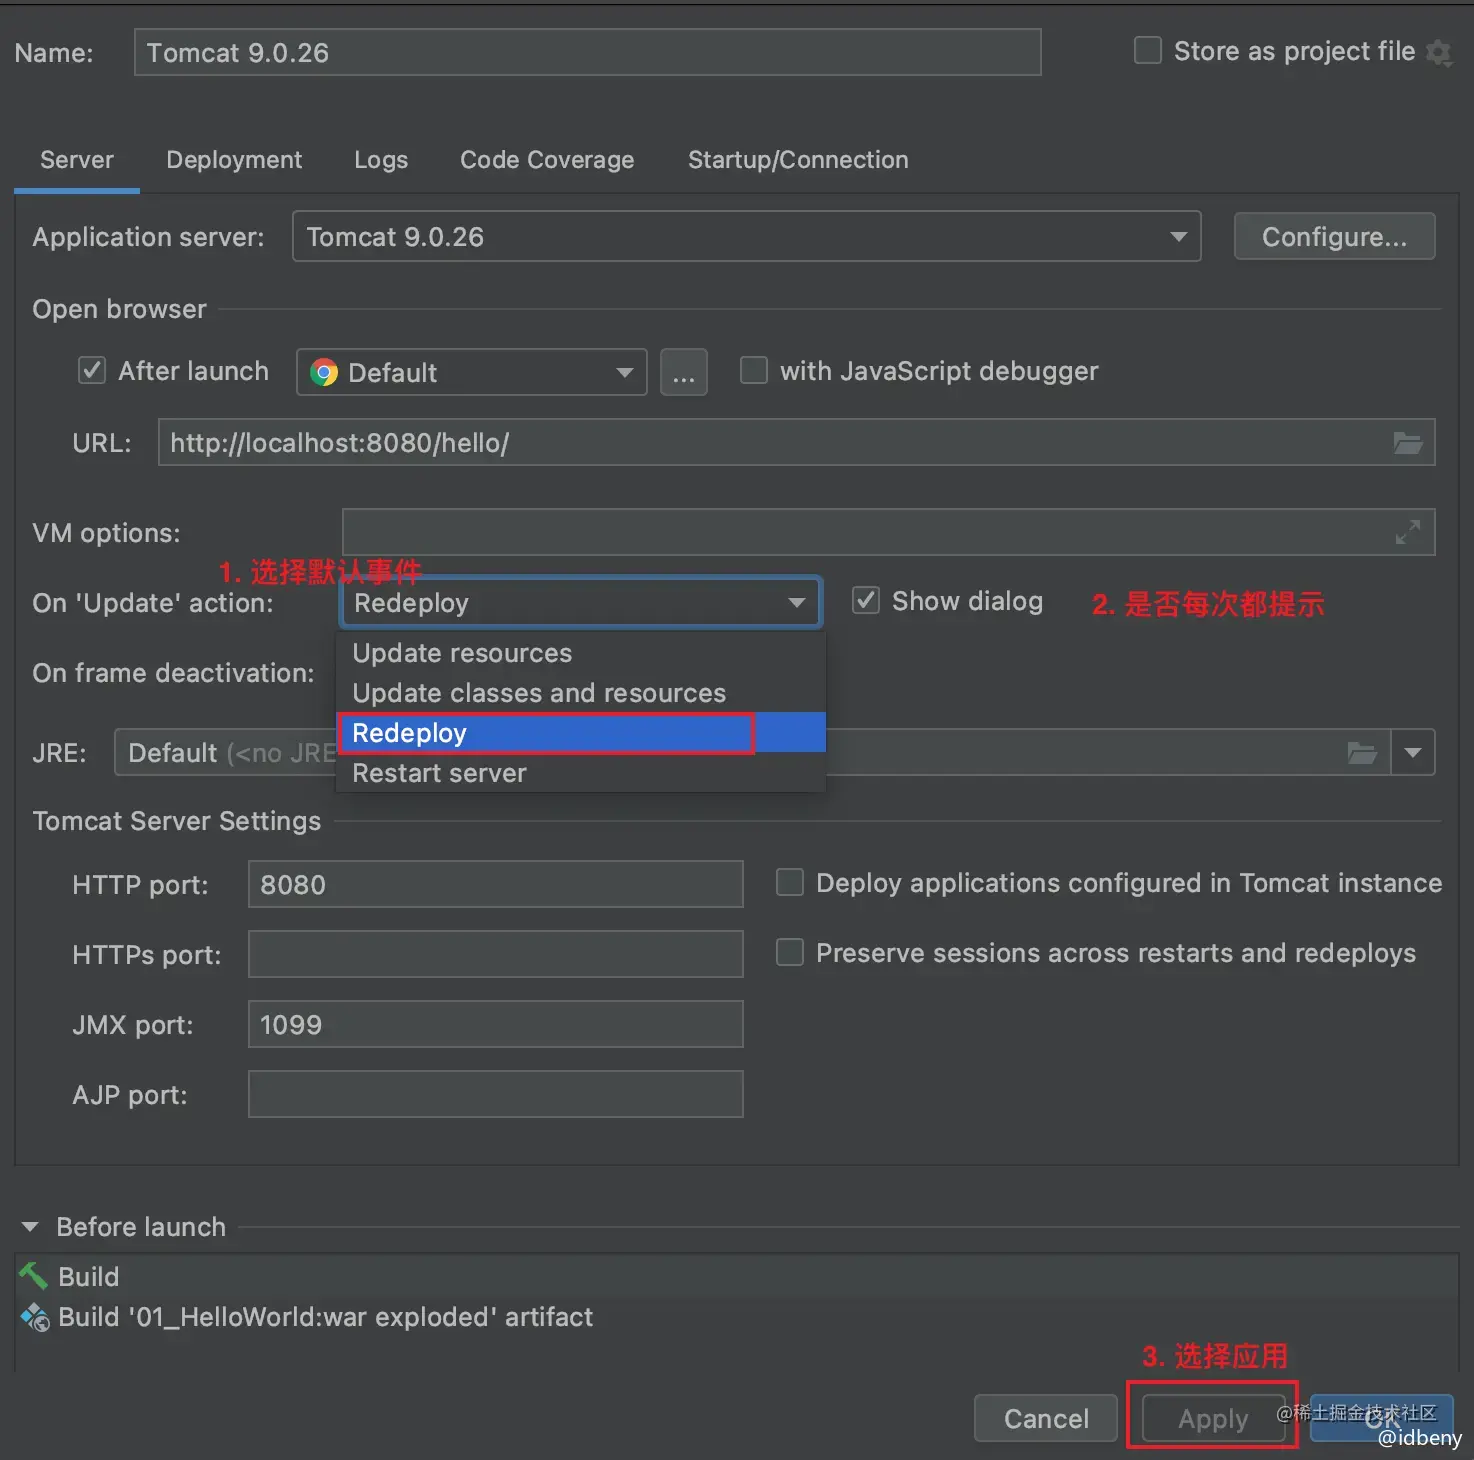Enable with JavaScript debugger checkbox
This screenshot has width=1474, height=1460.
754,370
